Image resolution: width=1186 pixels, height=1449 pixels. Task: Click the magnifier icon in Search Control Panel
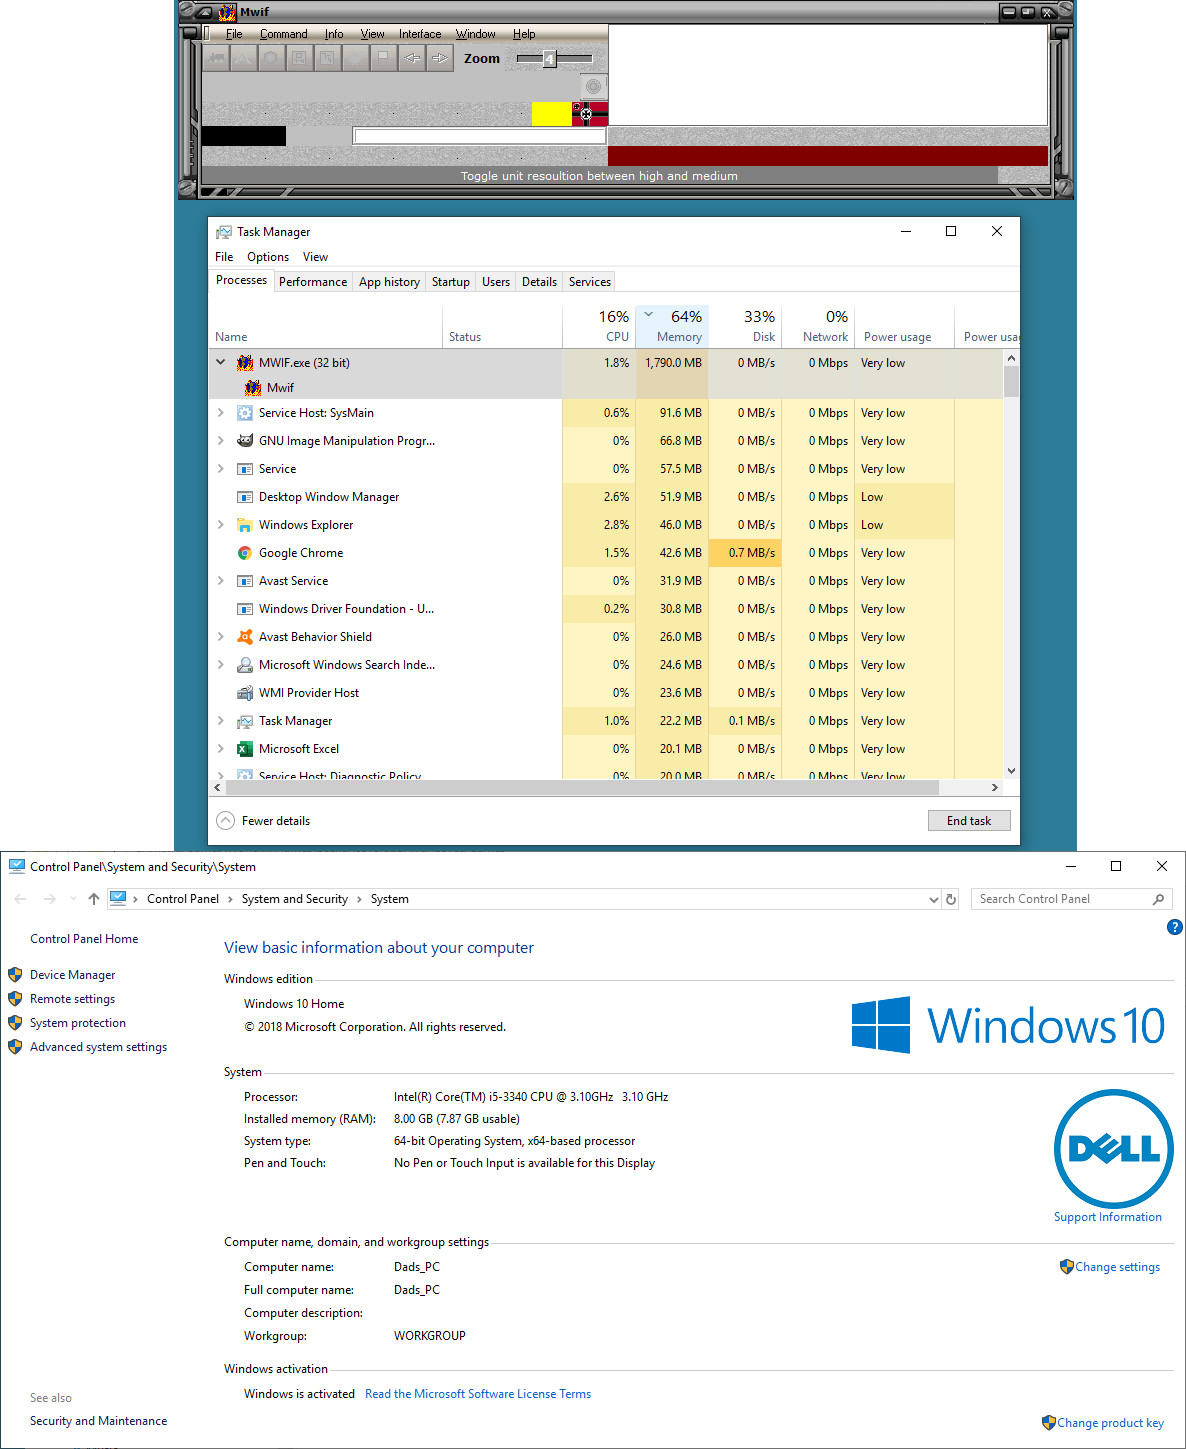1158,899
